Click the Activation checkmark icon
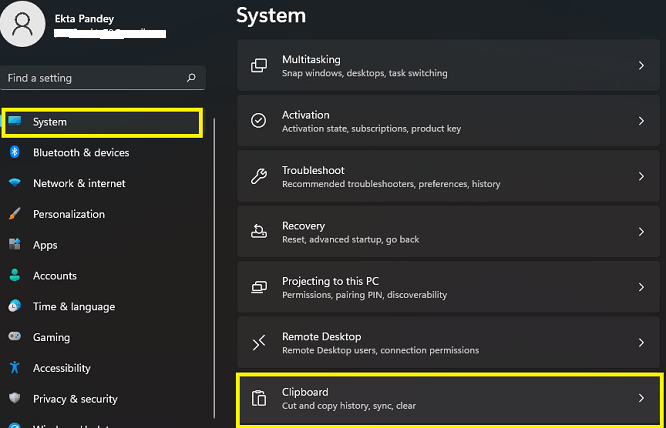The width and height of the screenshot is (666, 428). point(259,121)
